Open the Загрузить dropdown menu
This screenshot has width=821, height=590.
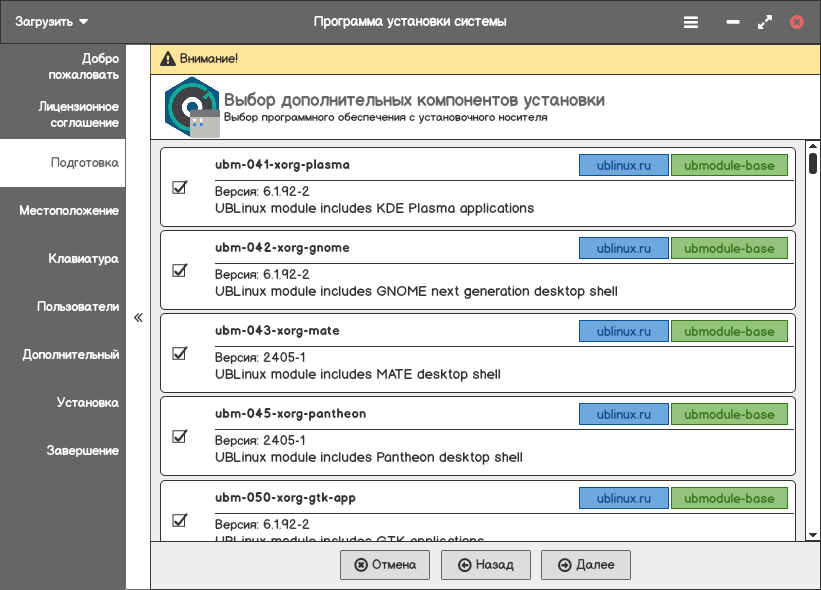[52, 21]
